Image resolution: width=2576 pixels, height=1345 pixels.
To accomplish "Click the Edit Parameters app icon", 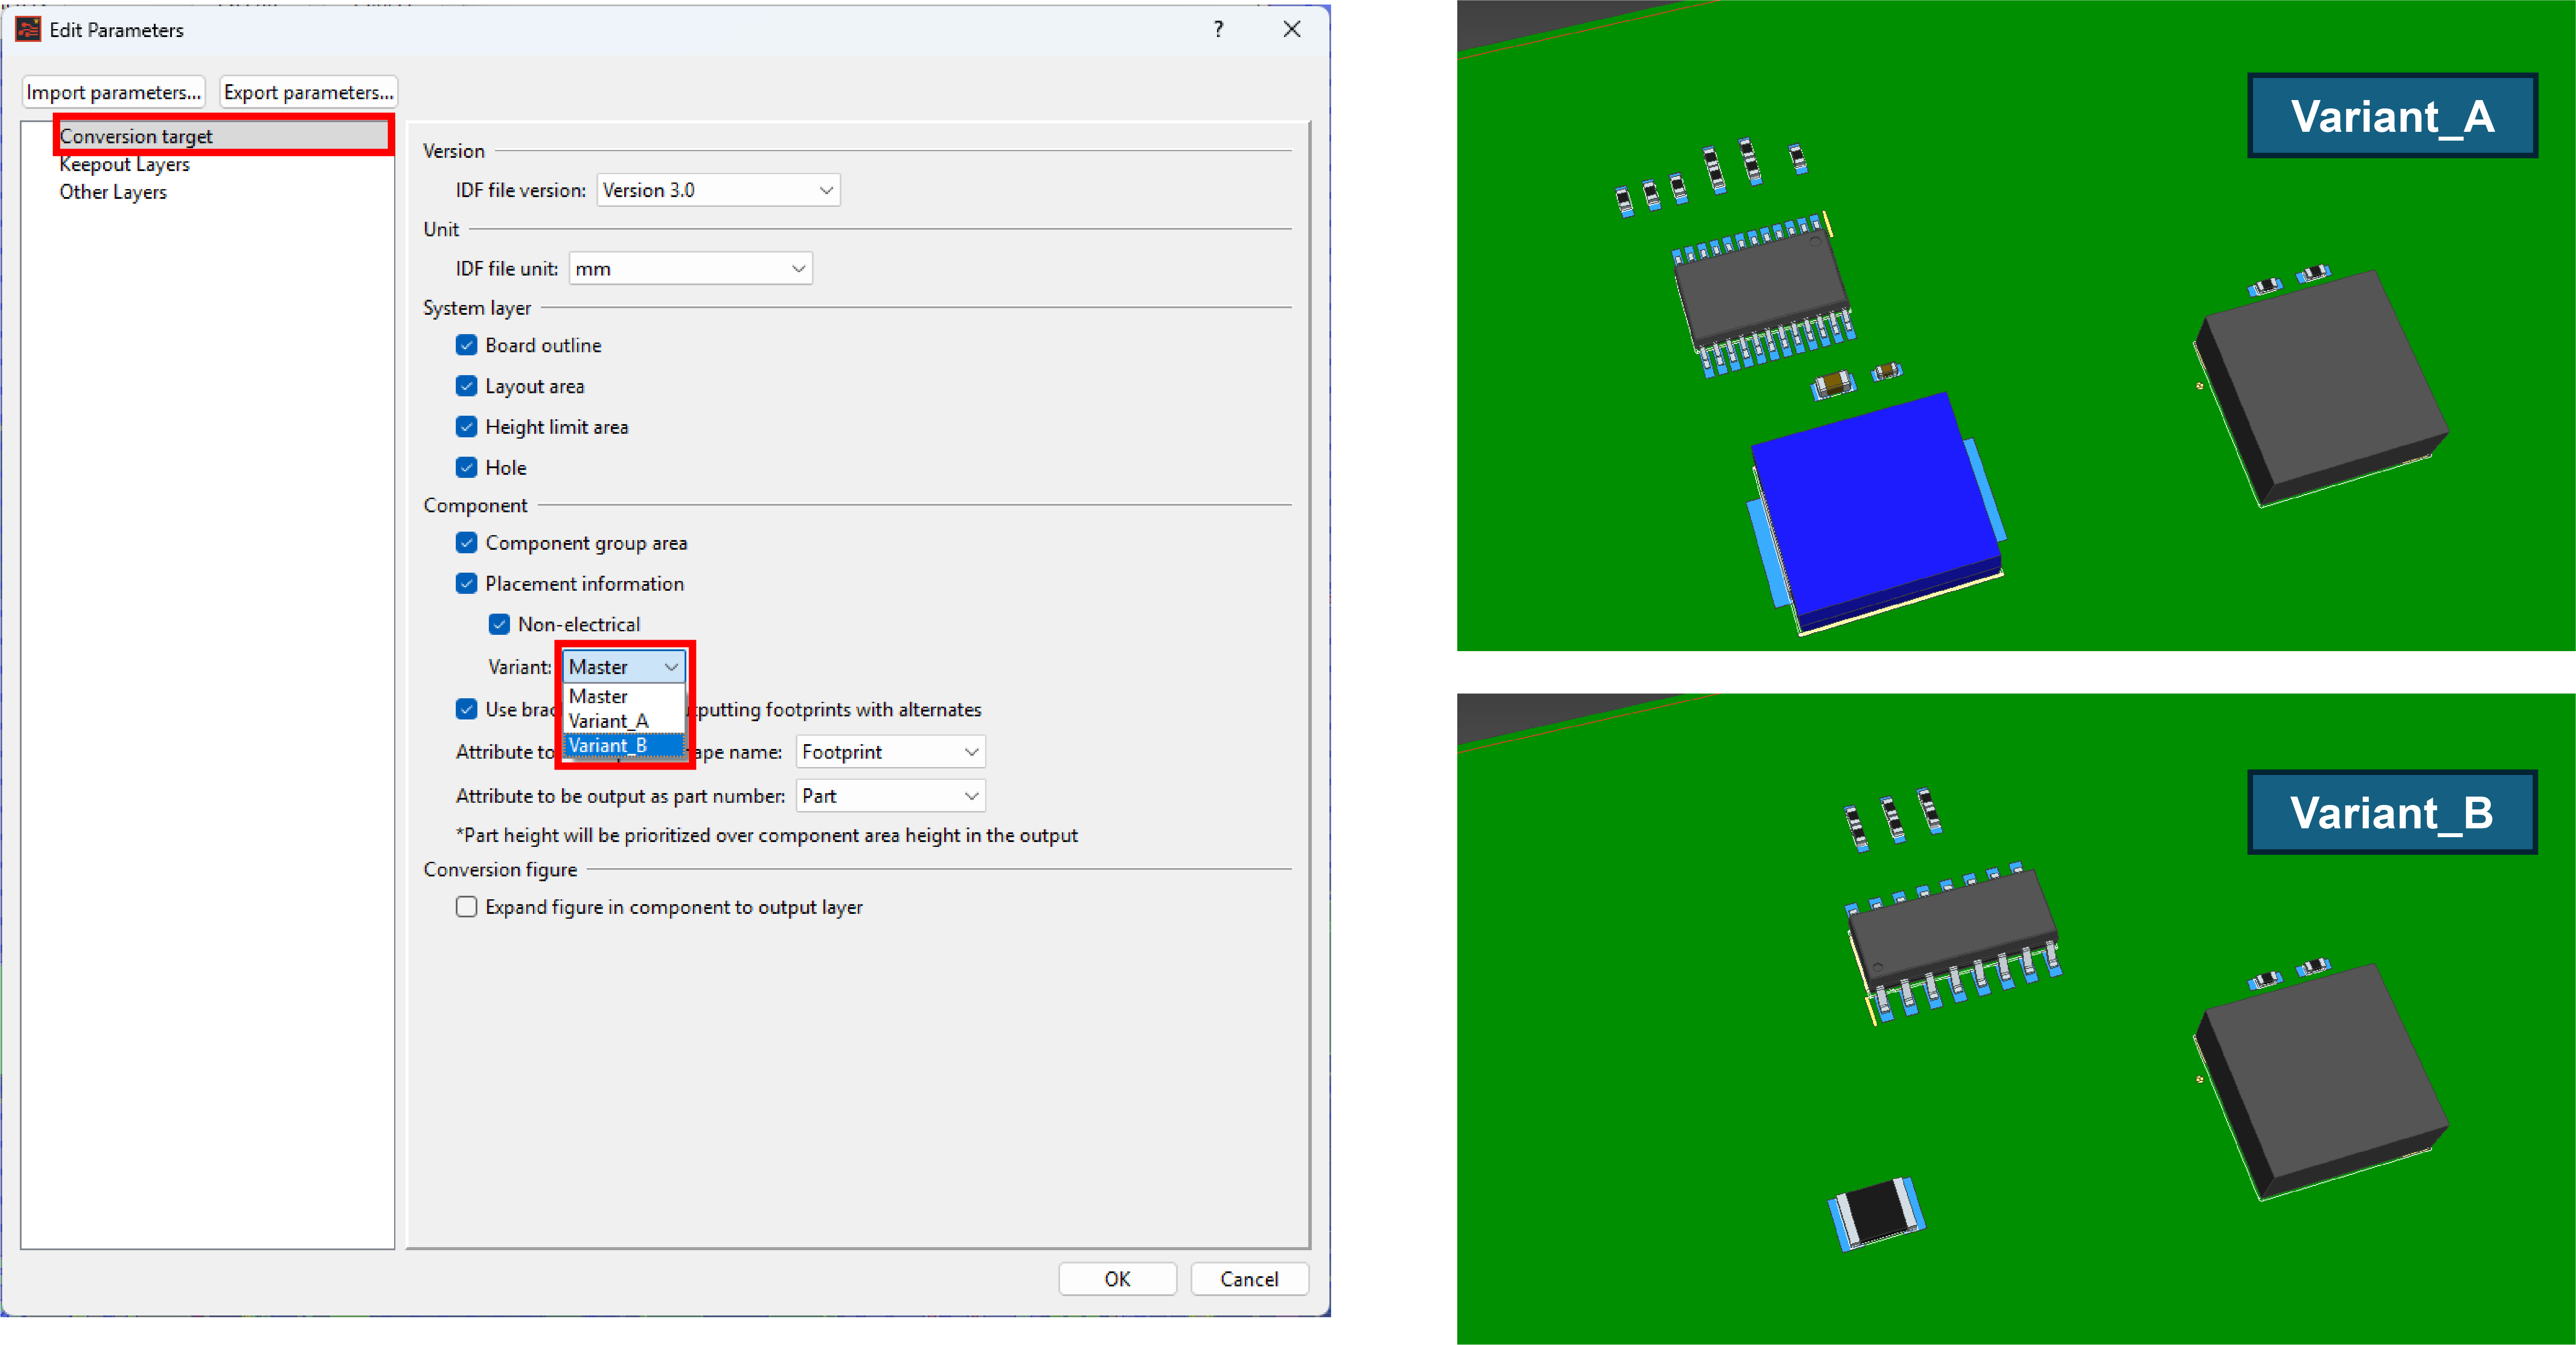I will point(28,29).
